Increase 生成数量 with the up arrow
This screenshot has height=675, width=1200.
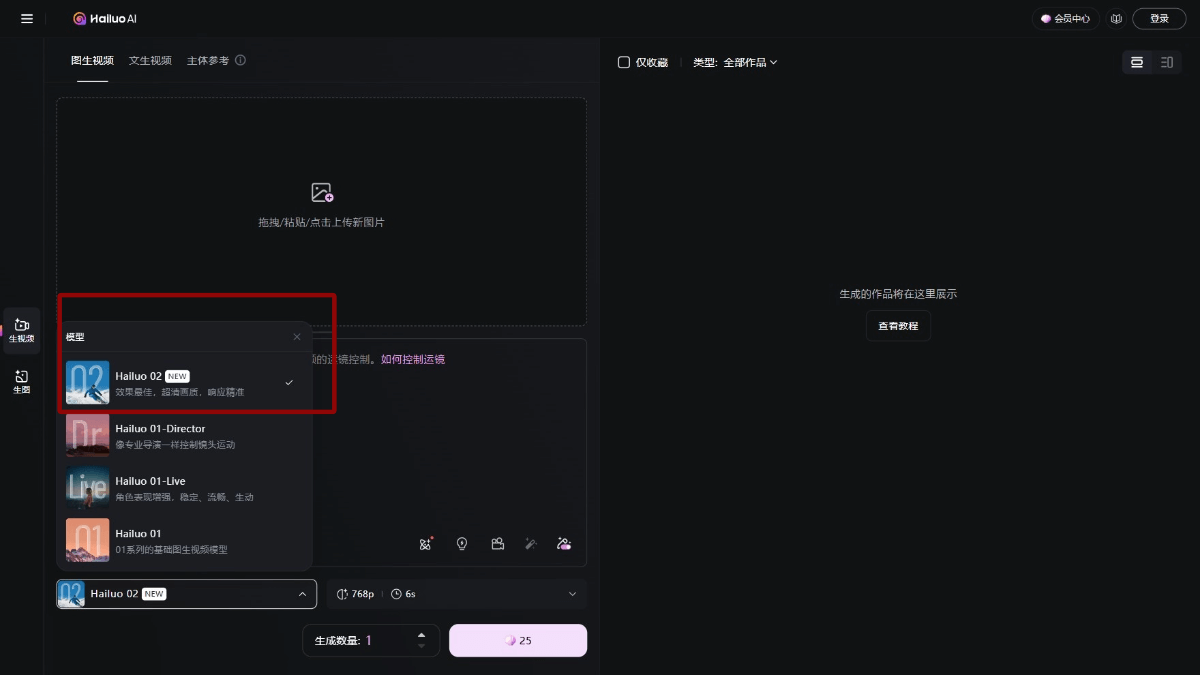[421, 634]
